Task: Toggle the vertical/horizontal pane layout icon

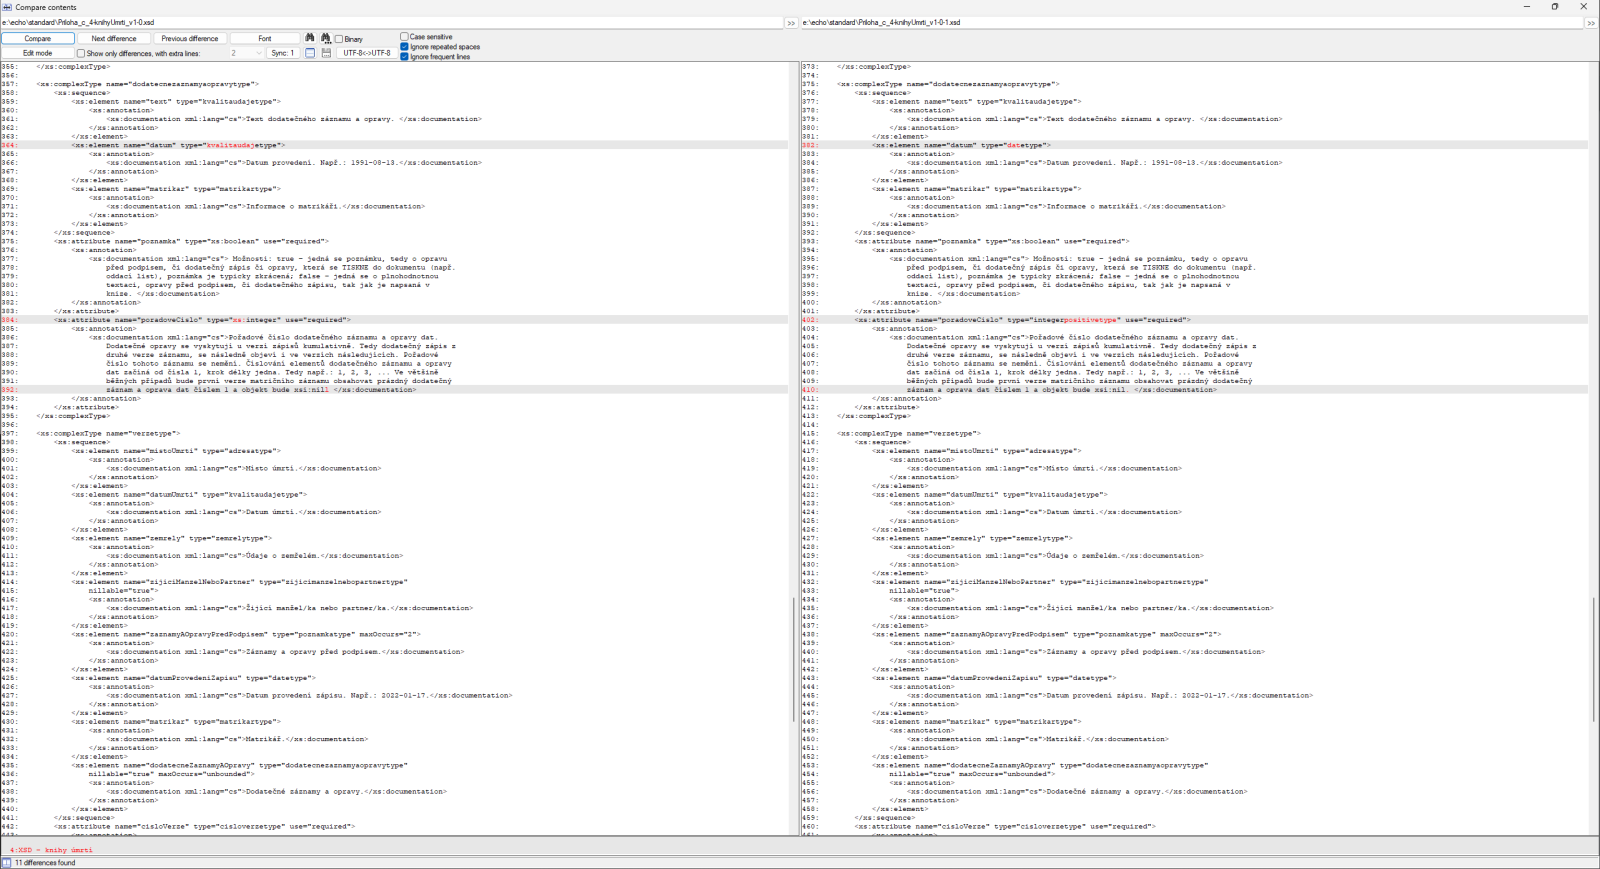Action: (310, 53)
